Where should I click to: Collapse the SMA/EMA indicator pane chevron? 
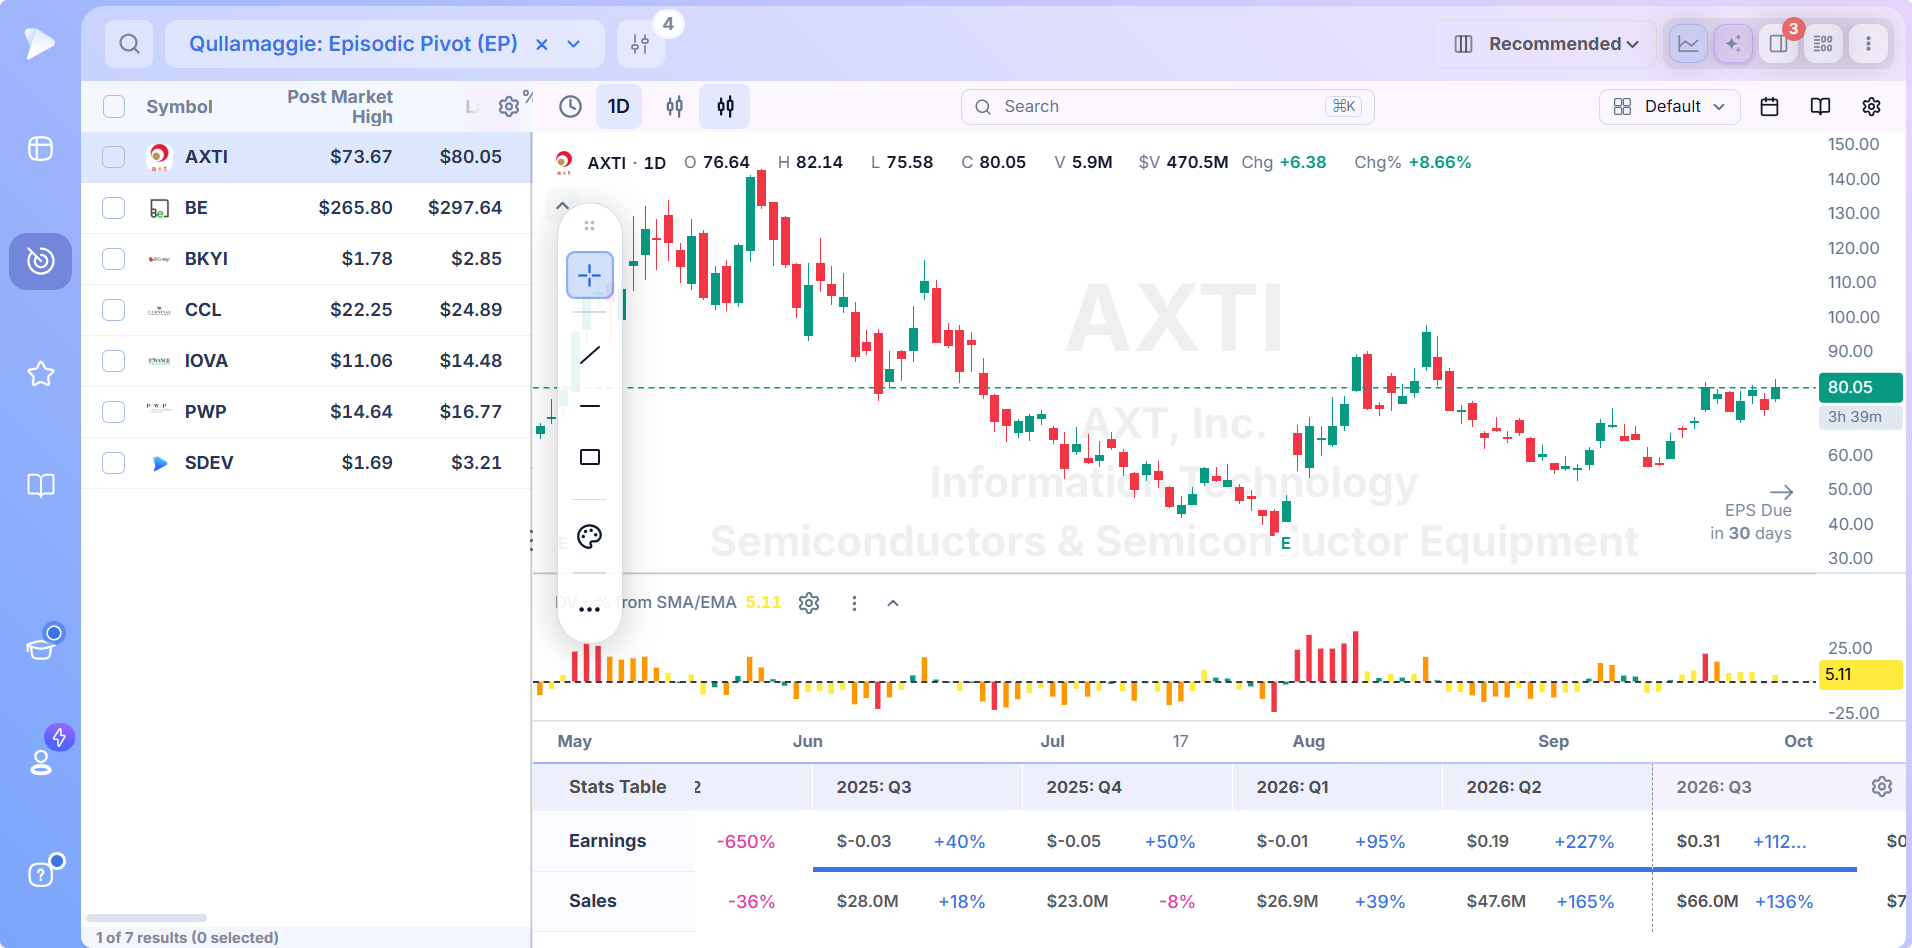(893, 603)
